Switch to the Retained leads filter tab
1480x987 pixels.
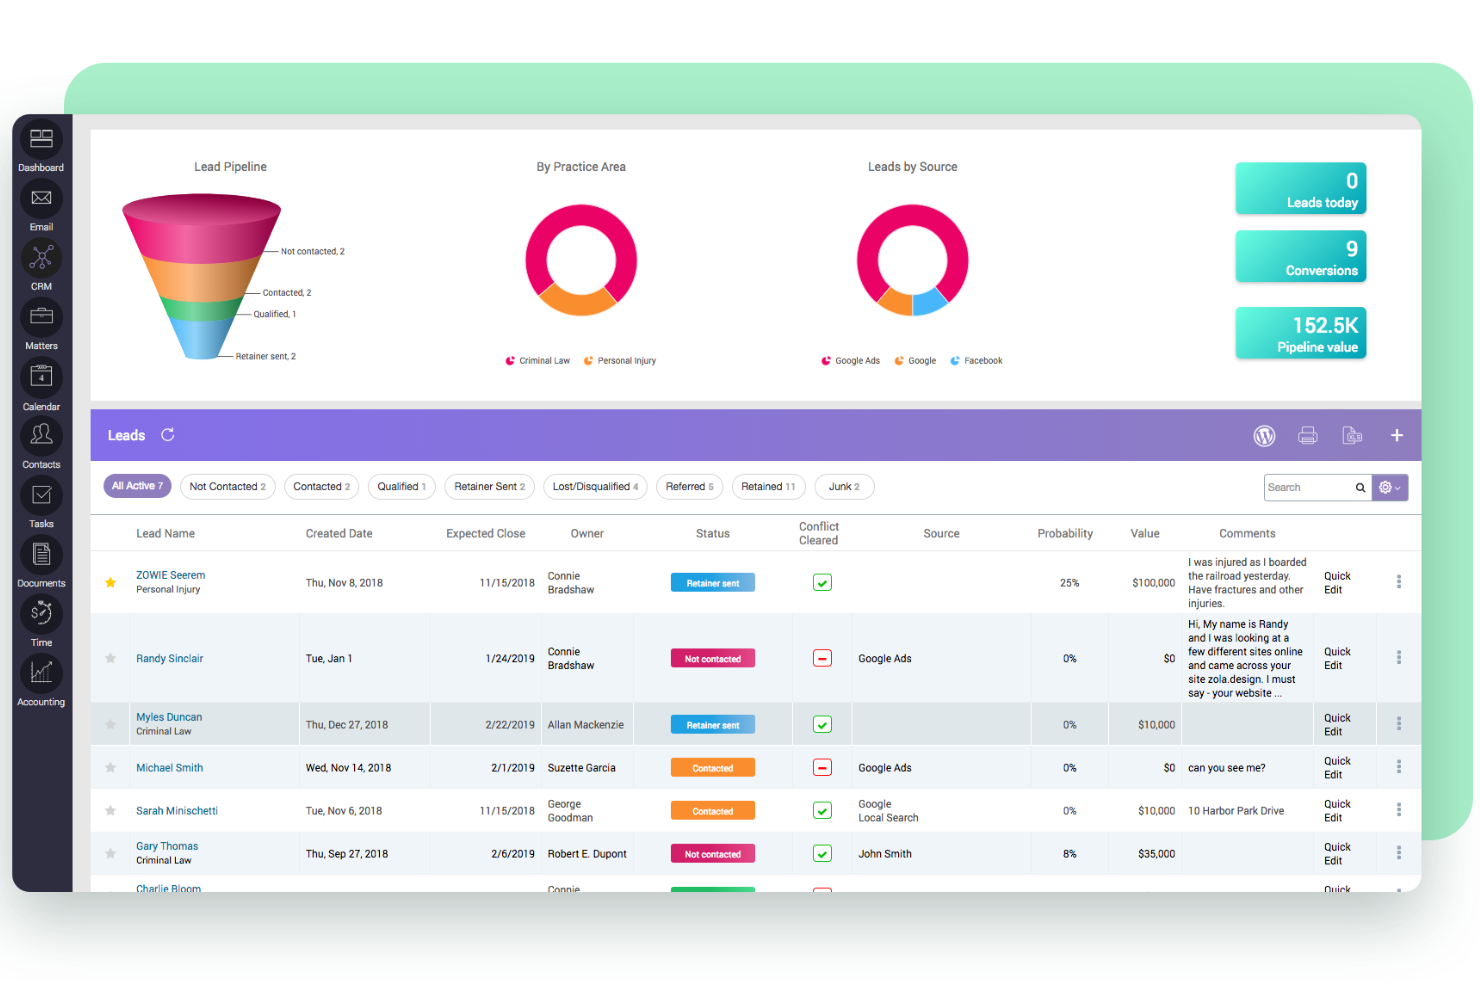[768, 487]
